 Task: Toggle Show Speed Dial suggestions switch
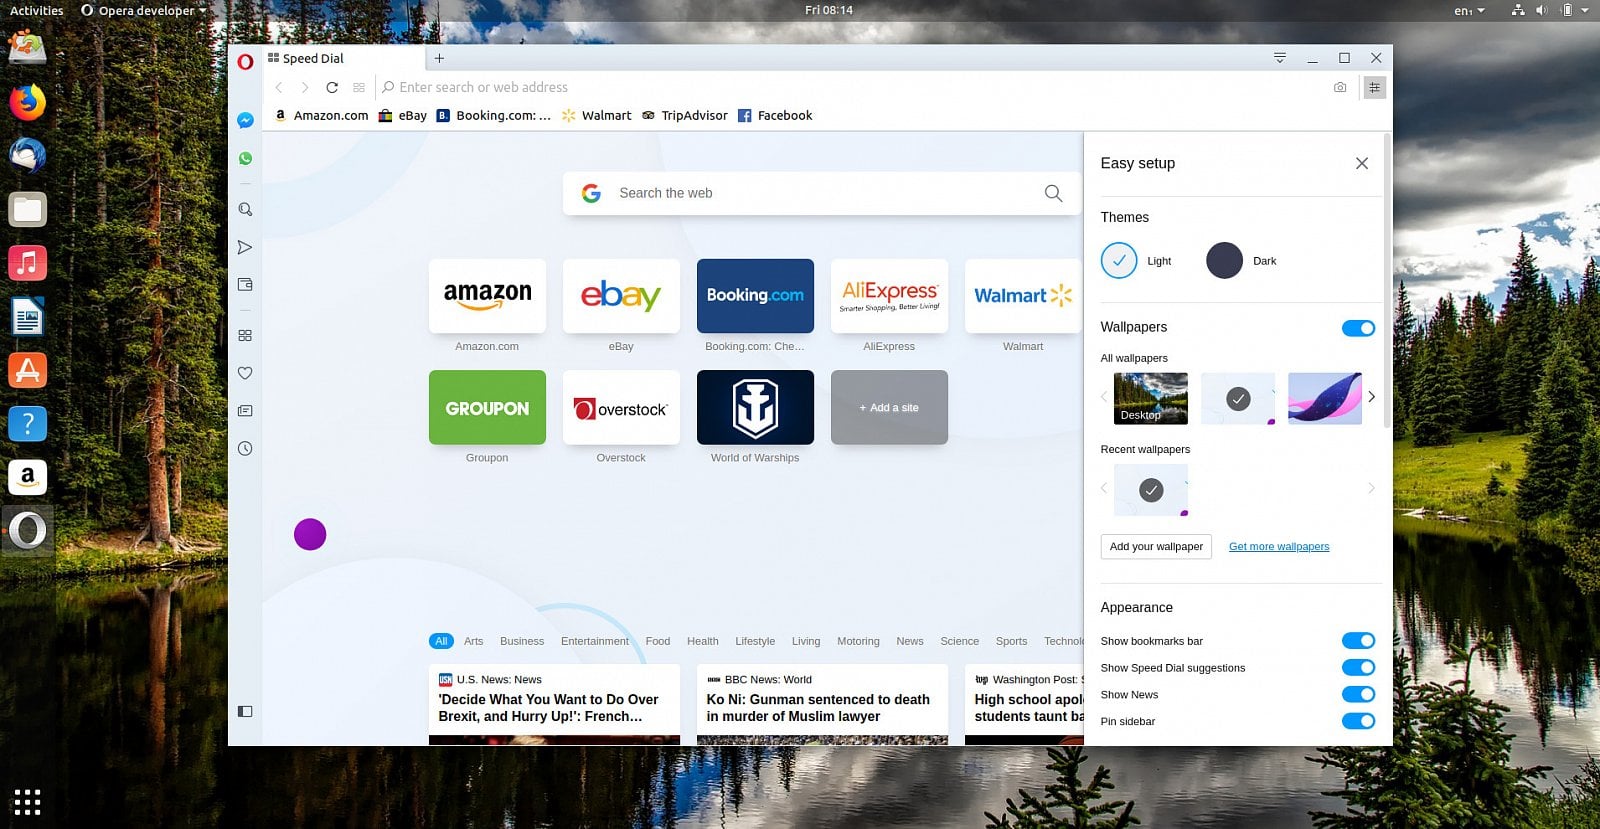pos(1358,668)
